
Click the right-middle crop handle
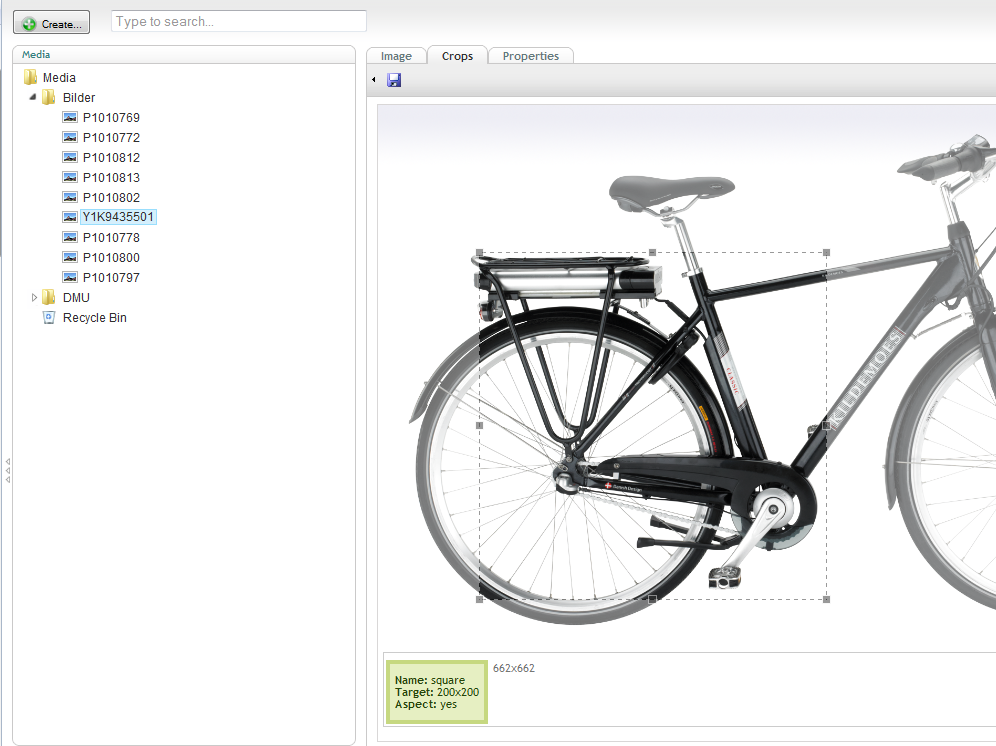[826, 426]
